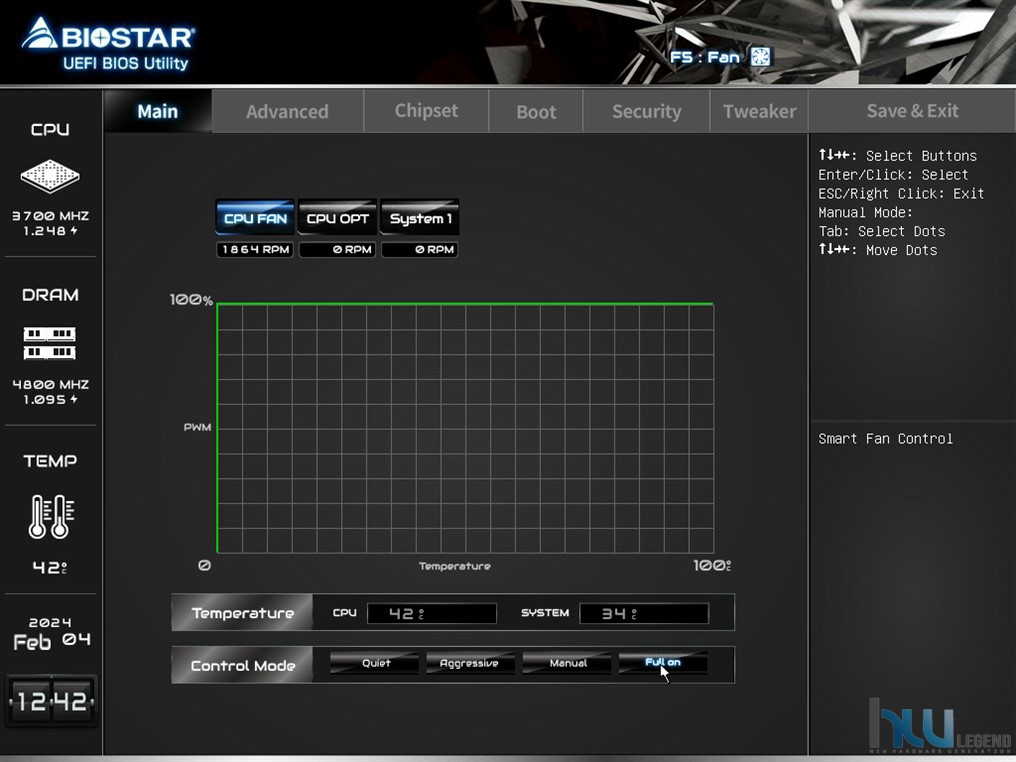This screenshot has height=762, width=1016.
Task: Open the Save & Exit tab
Action: 912,111
